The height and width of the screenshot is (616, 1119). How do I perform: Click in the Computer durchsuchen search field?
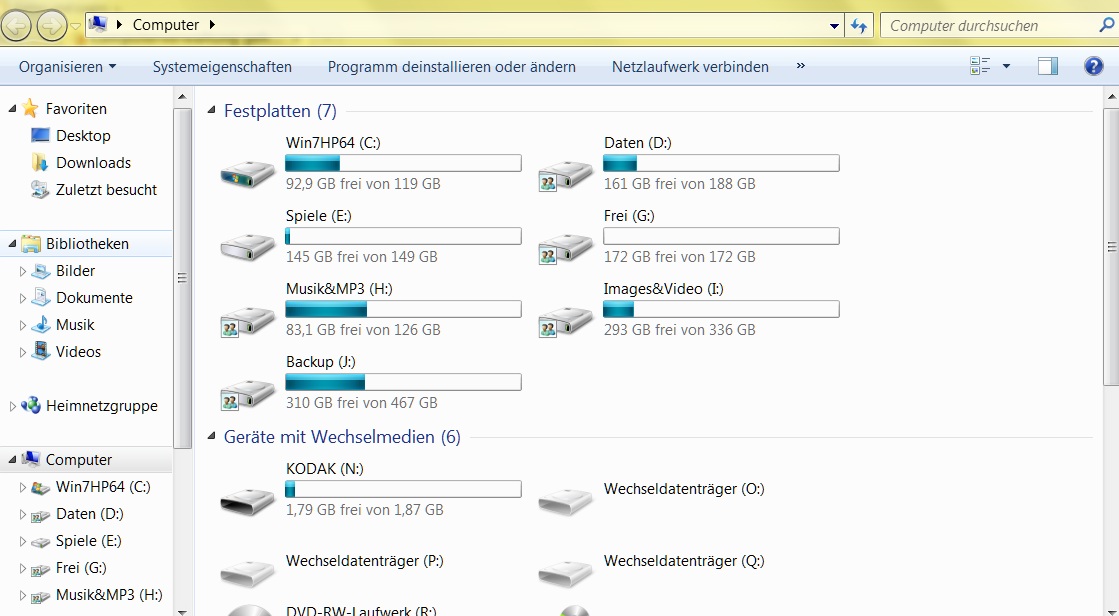(x=990, y=26)
